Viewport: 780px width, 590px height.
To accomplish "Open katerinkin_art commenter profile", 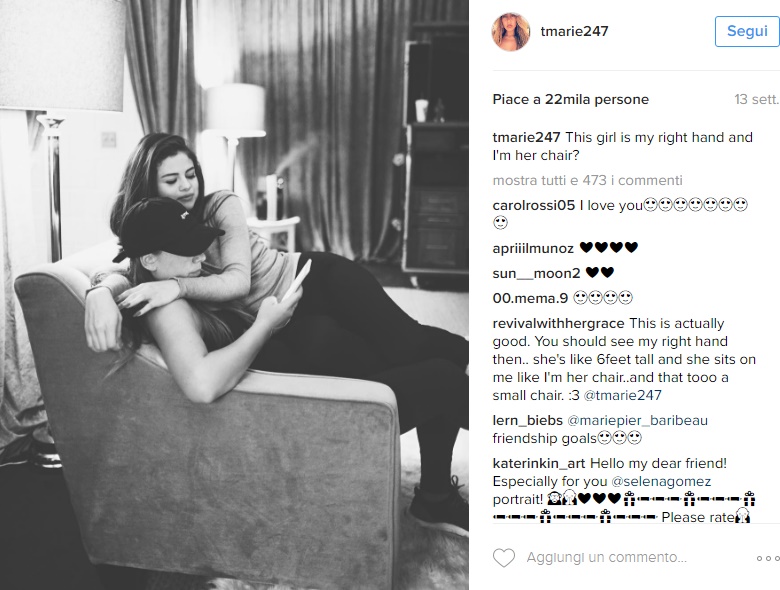I will [539, 463].
